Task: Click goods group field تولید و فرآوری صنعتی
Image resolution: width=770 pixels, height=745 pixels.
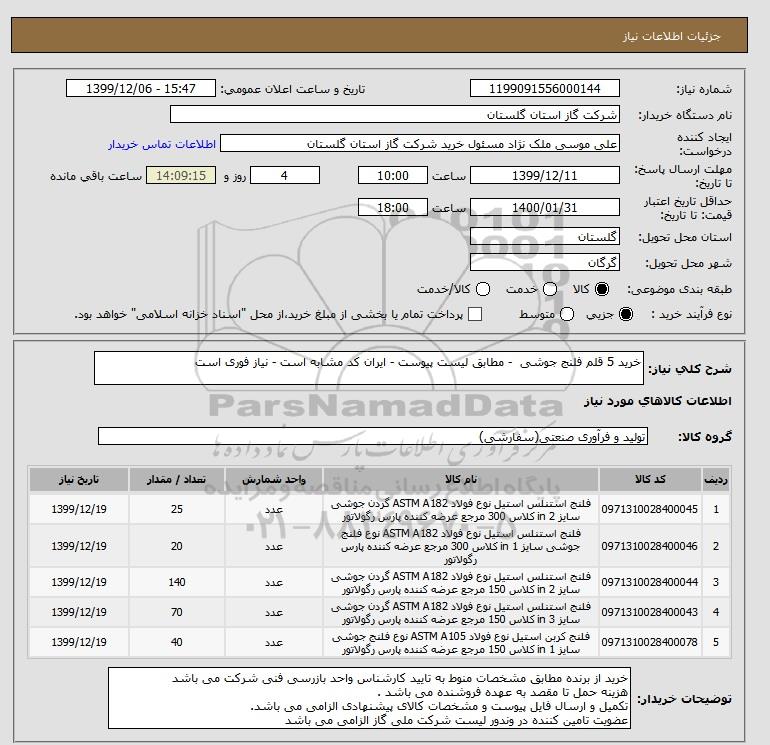Action: [373, 436]
